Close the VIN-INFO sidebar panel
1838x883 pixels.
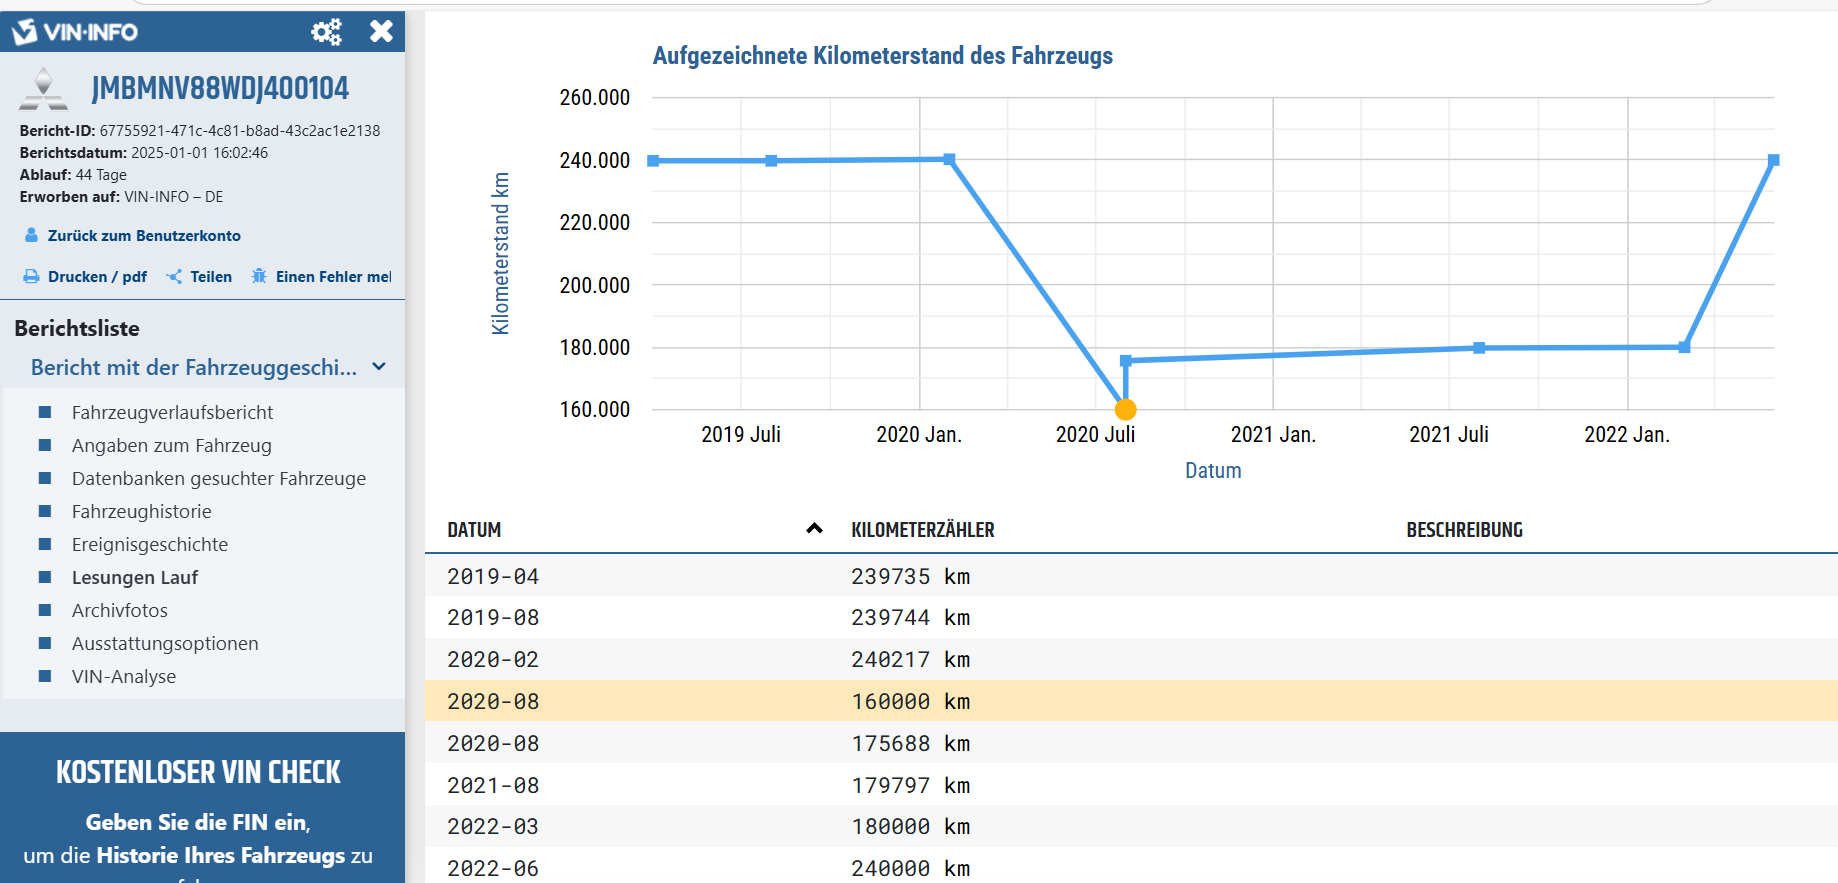point(381,31)
